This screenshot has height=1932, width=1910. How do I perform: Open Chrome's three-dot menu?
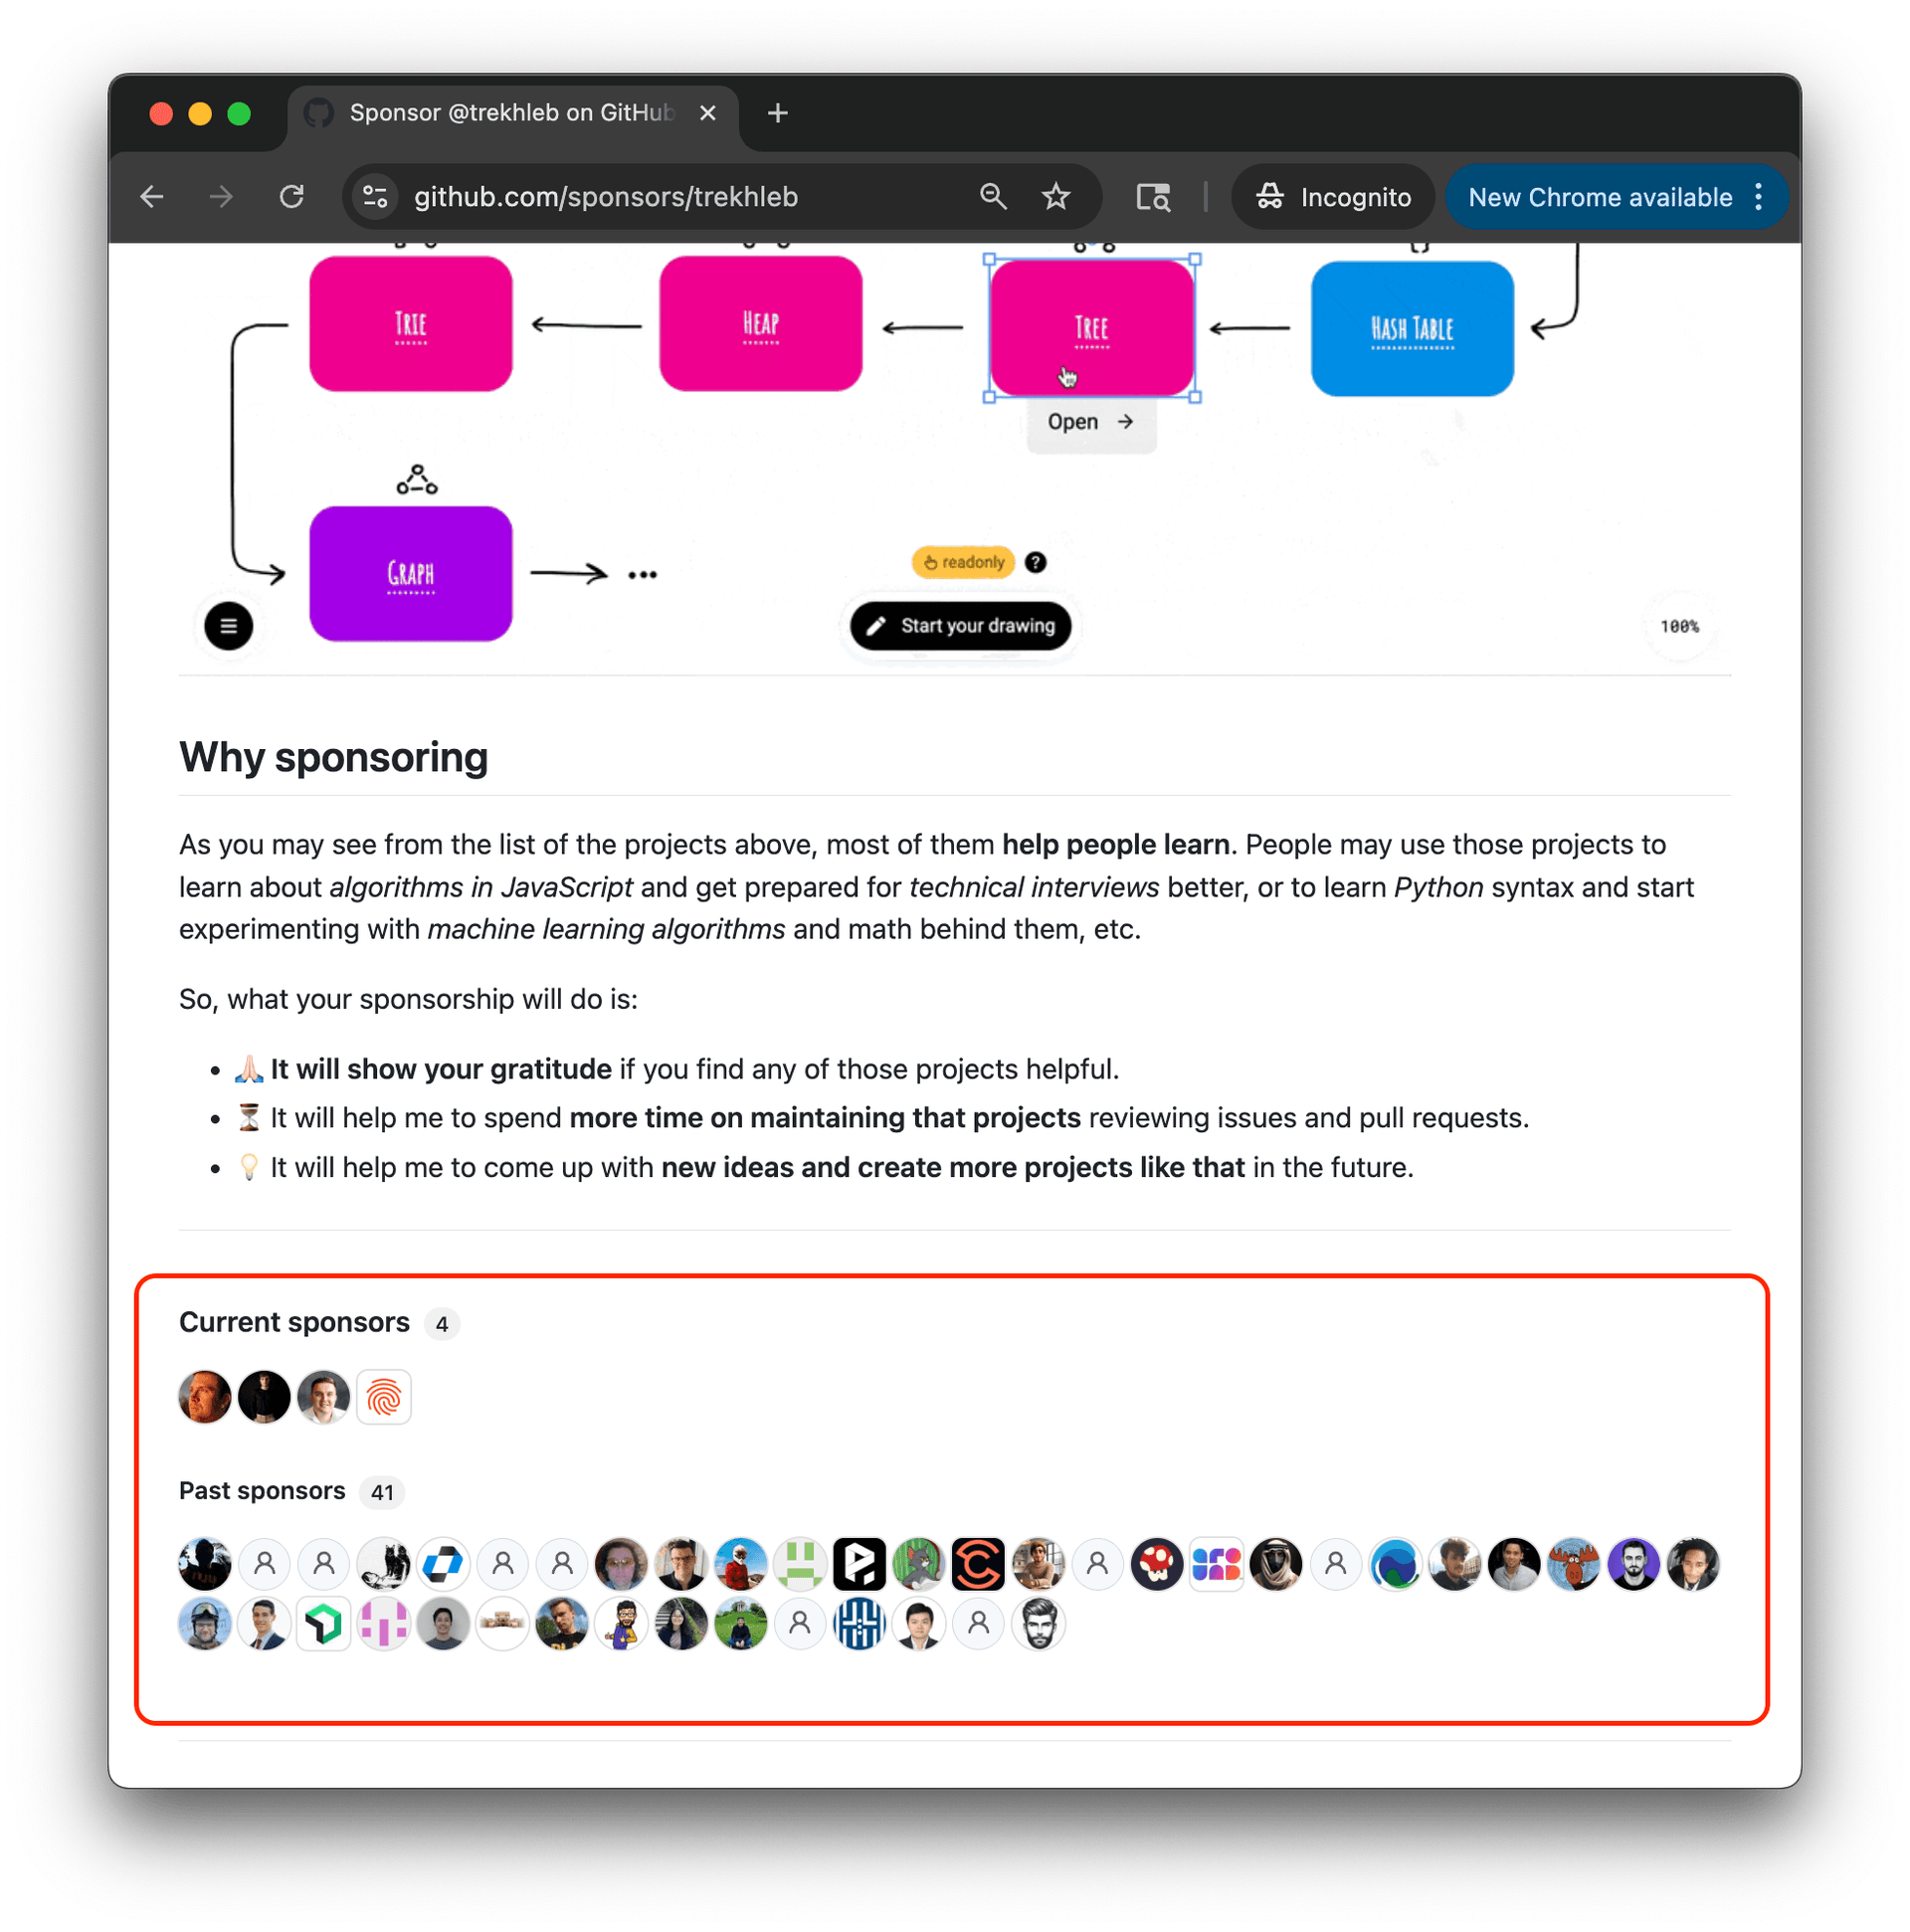click(1758, 197)
